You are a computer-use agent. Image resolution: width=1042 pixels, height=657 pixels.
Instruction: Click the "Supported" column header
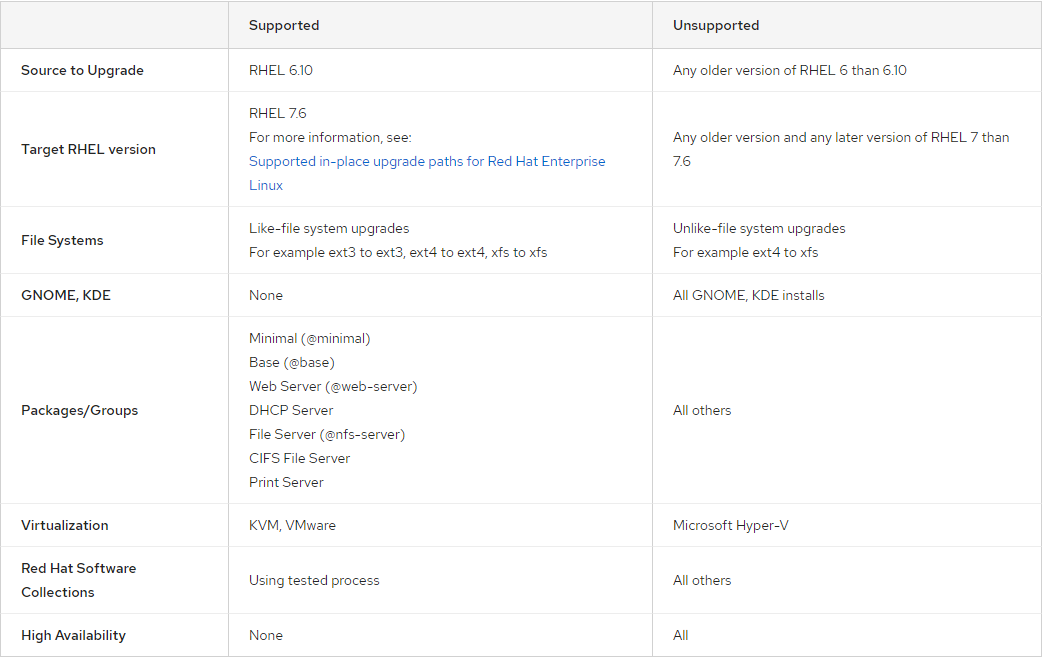point(284,25)
